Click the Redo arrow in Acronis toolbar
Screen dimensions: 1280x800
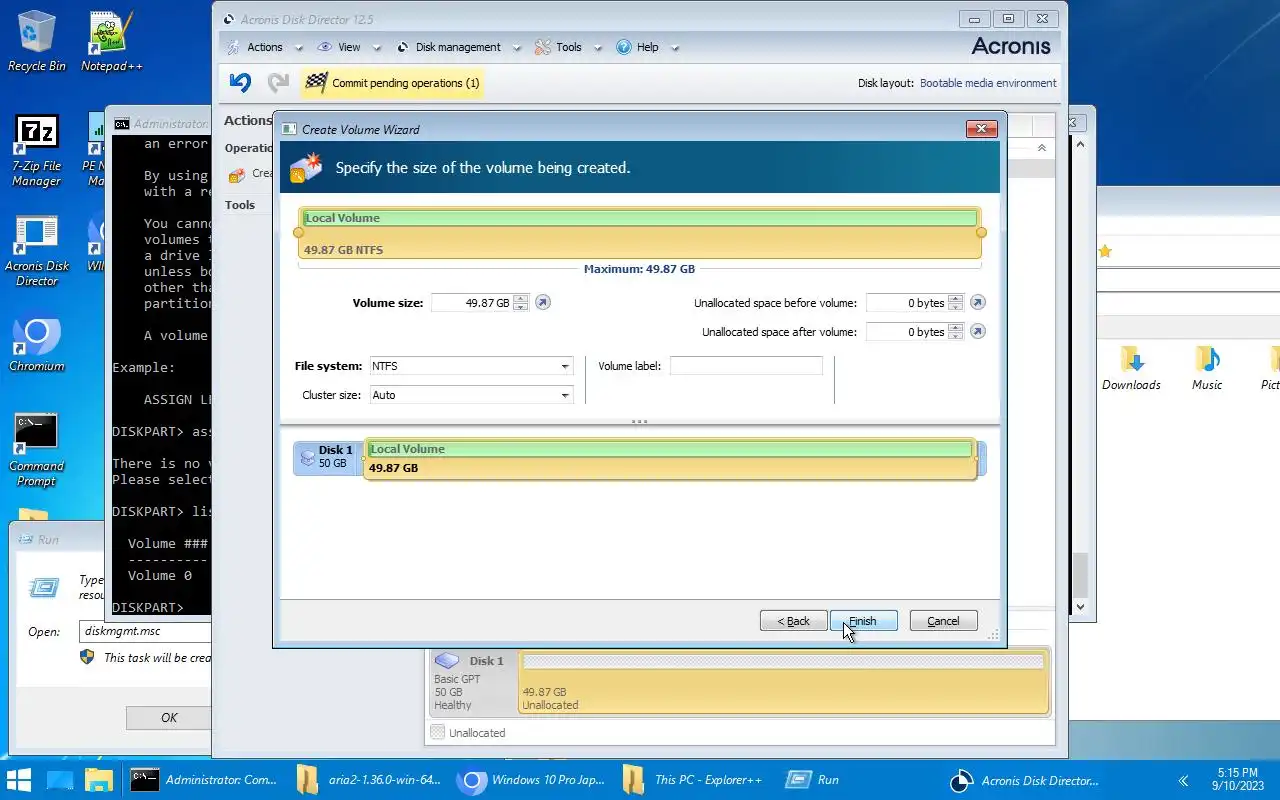[x=278, y=83]
